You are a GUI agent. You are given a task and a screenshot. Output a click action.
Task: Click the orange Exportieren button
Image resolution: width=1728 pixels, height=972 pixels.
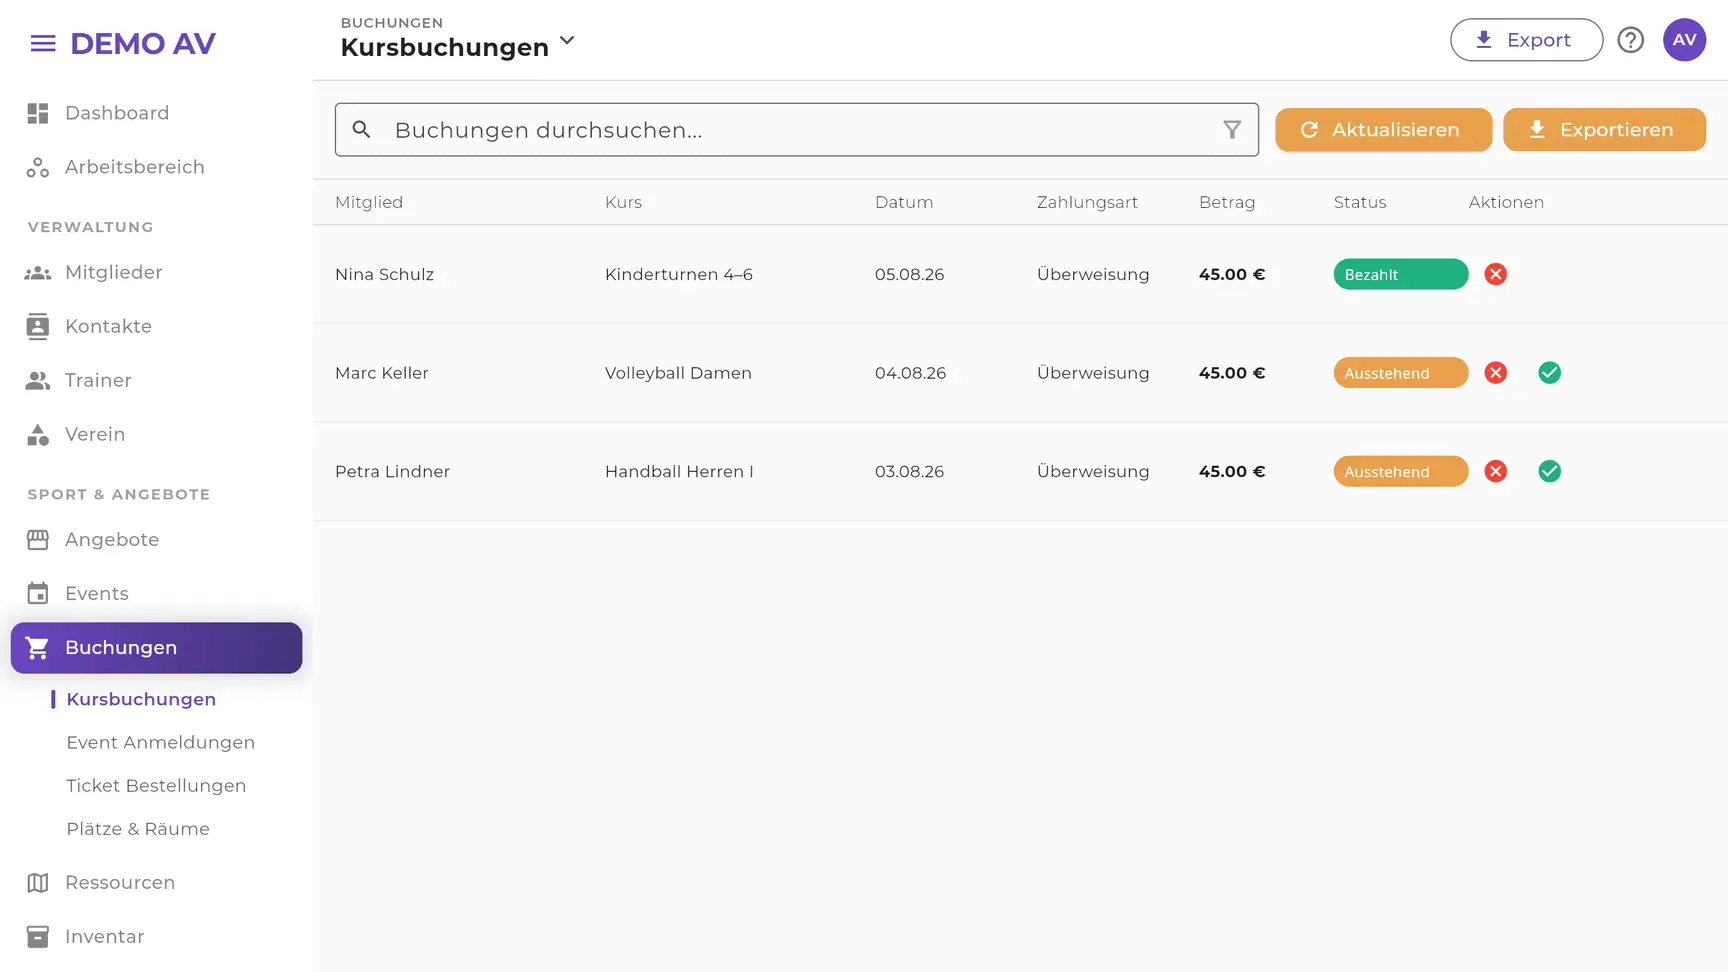[1605, 130]
